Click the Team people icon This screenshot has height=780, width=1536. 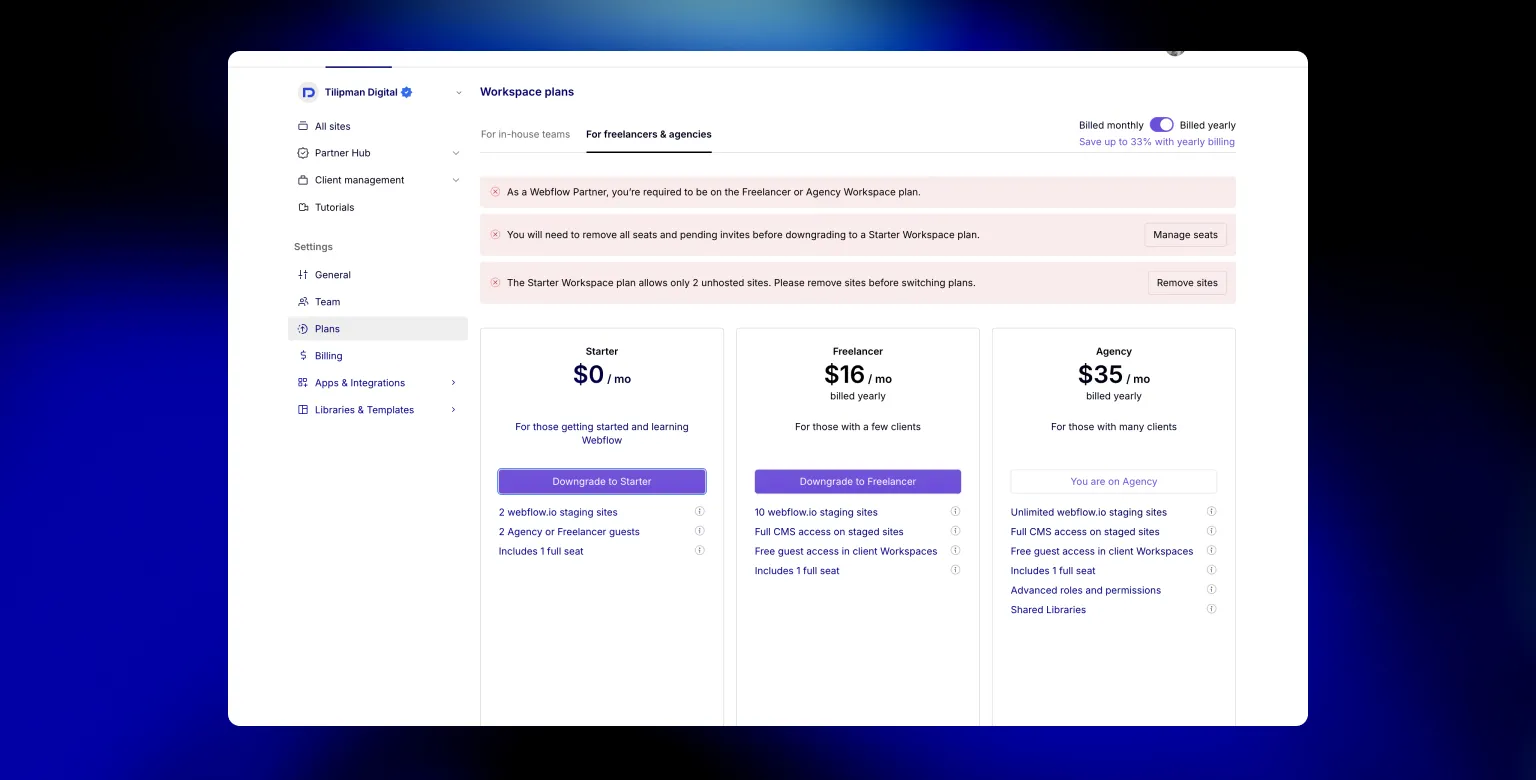(303, 301)
